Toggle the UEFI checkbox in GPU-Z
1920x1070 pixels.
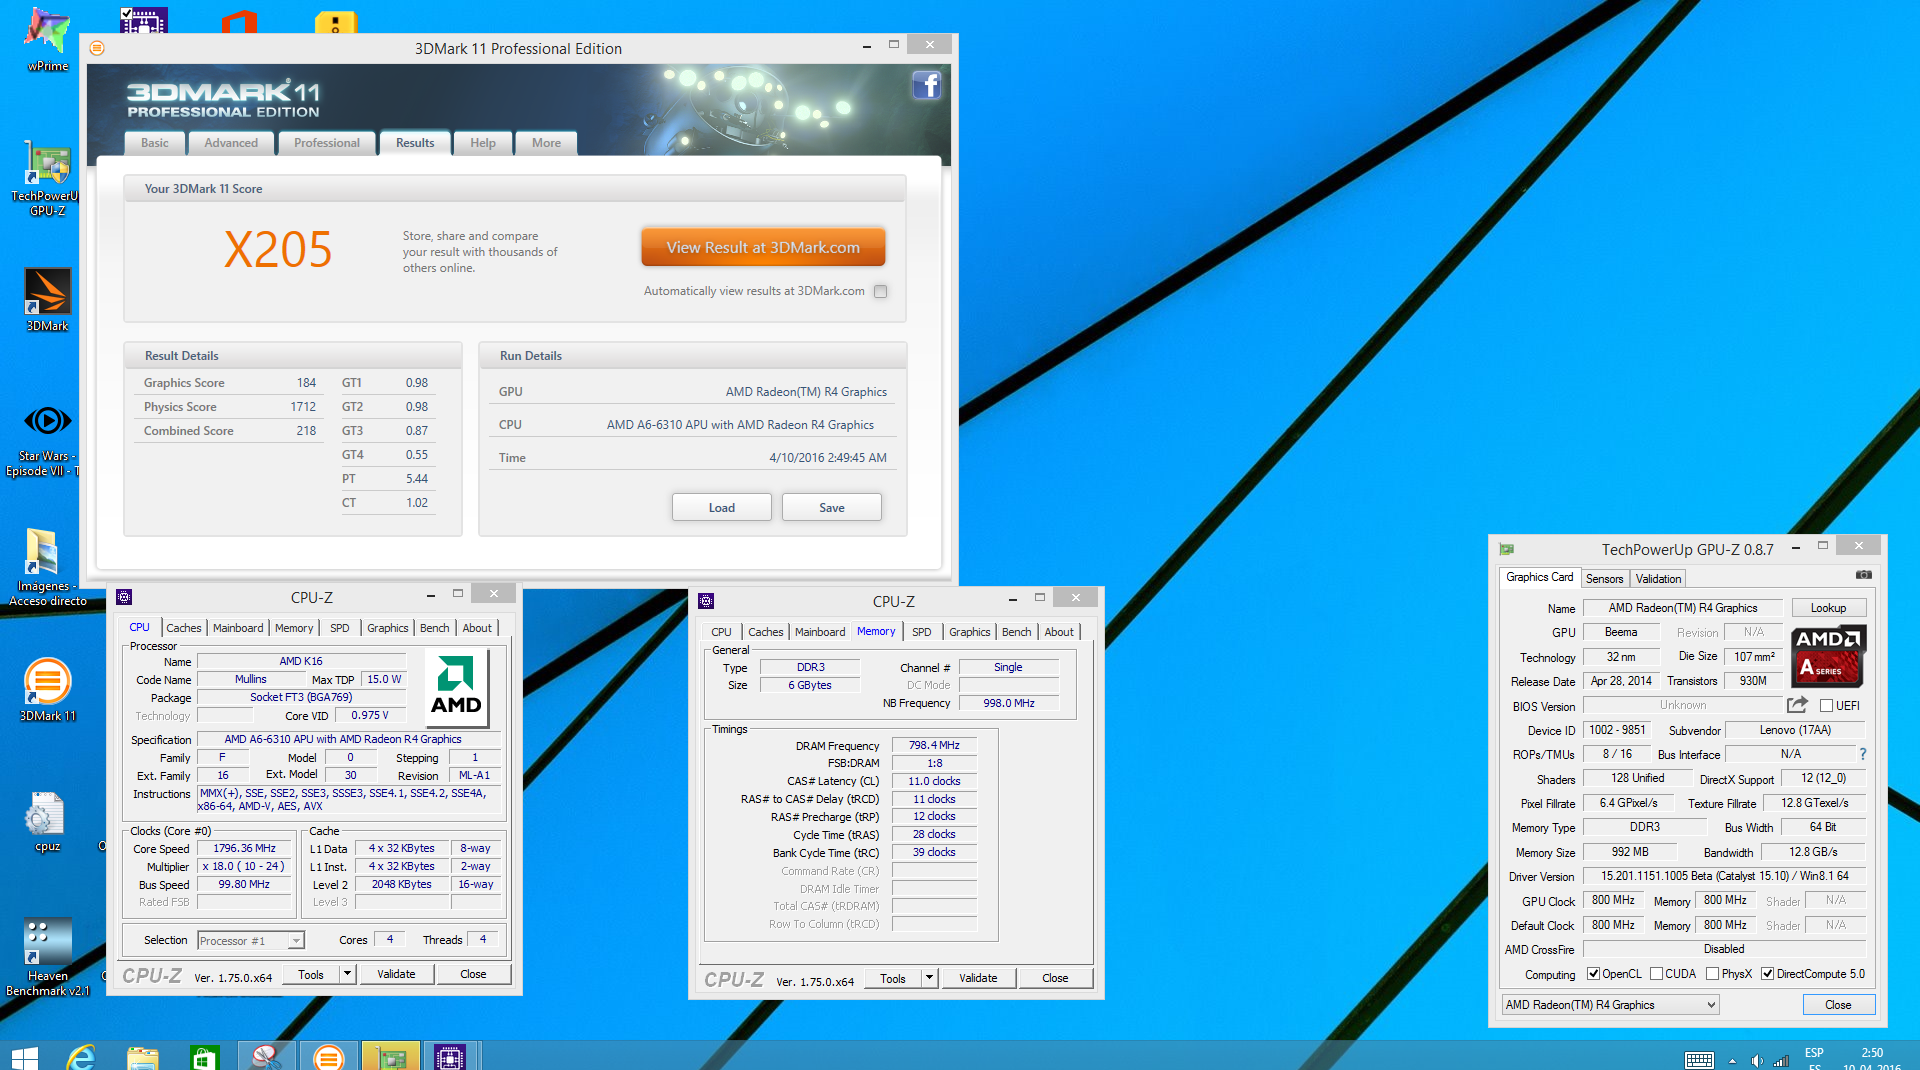[1826, 705]
